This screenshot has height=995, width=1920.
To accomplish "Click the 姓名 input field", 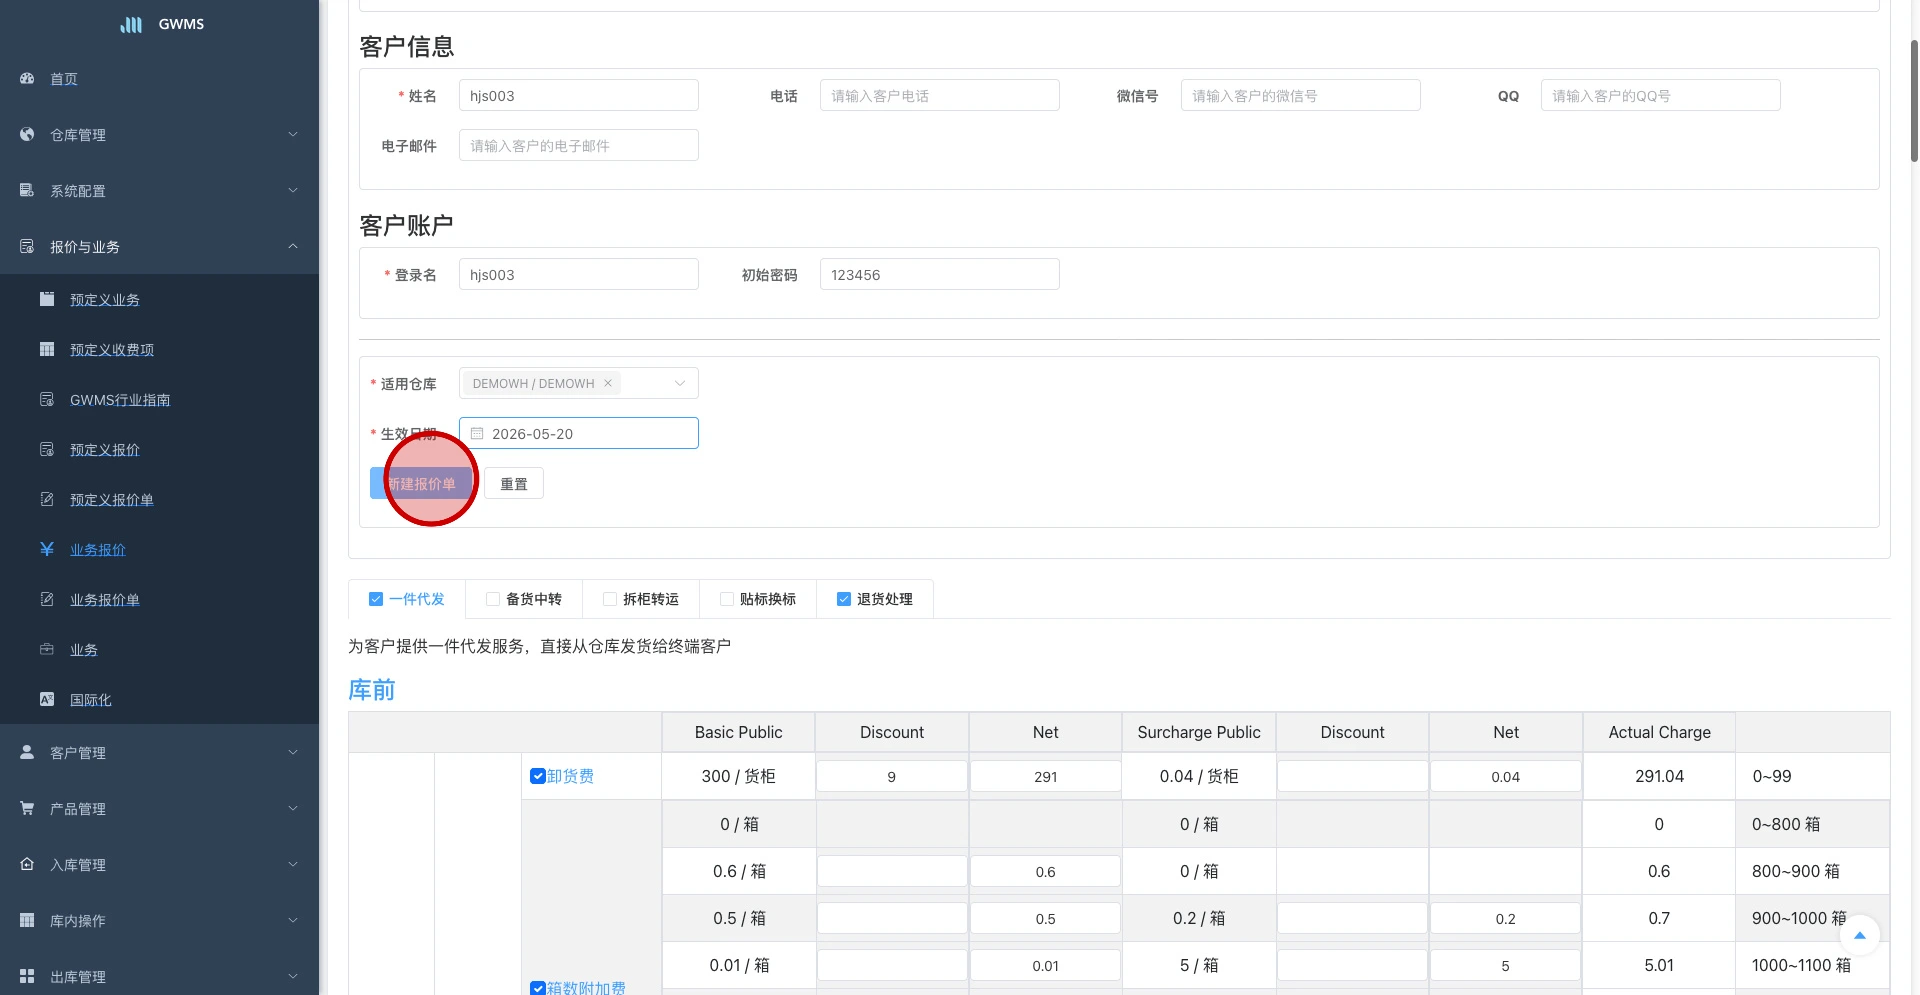I will coord(579,95).
